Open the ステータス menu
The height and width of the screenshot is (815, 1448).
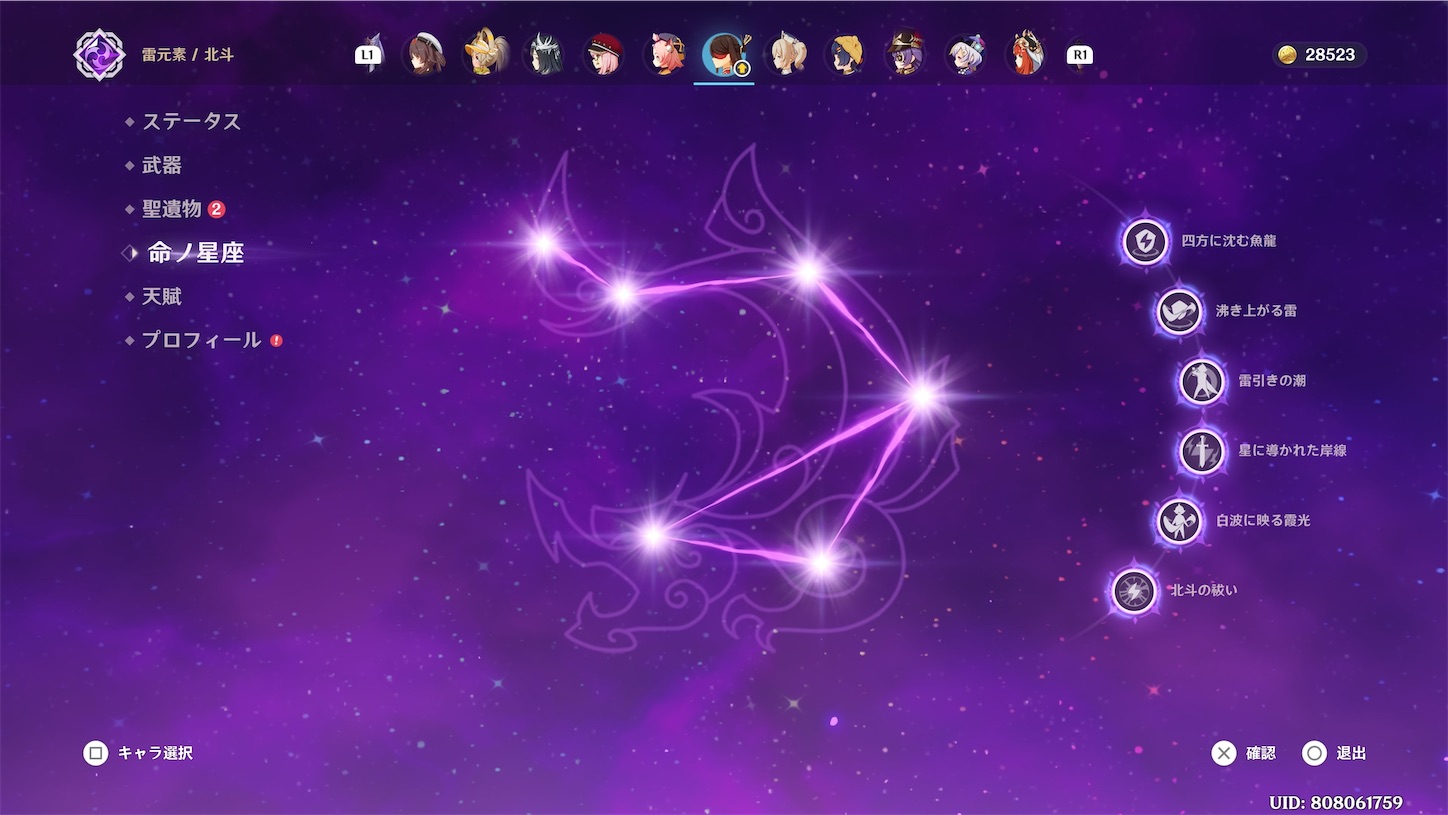point(191,121)
